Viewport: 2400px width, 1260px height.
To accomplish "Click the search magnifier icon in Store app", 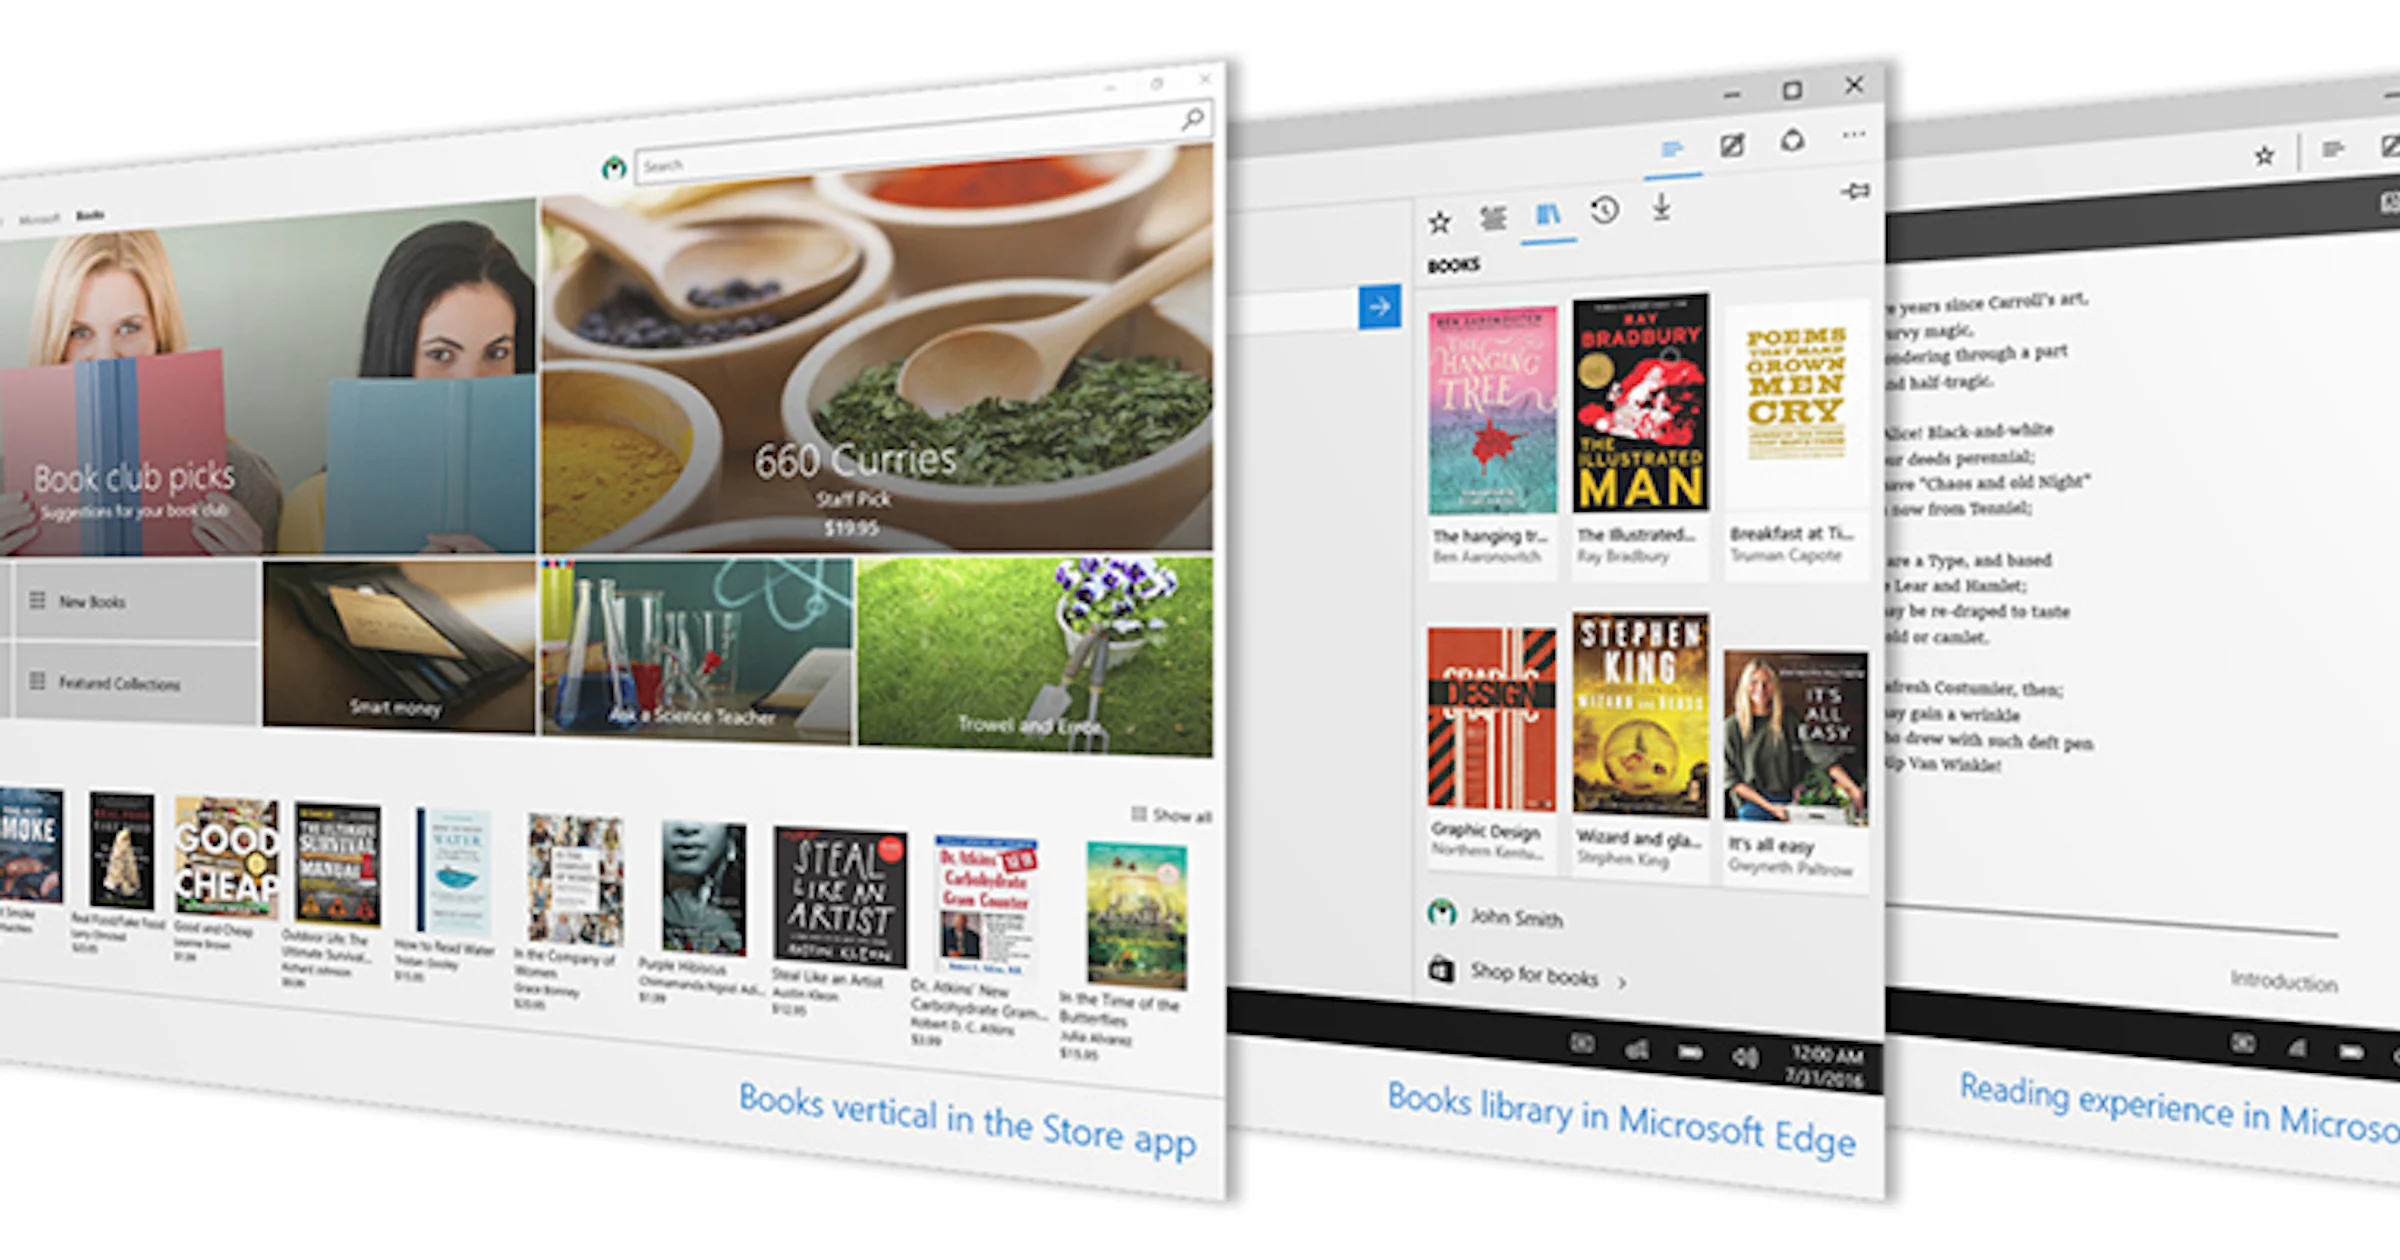I will click(x=1193, y=120).
